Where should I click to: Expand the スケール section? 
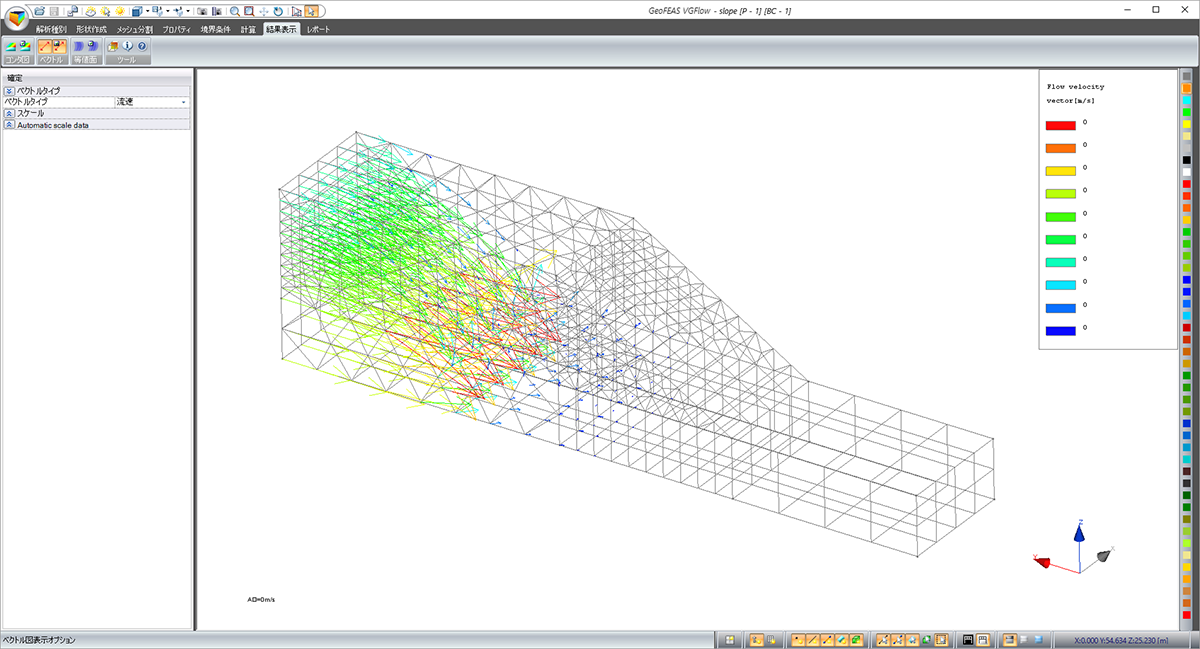(9, 114)
